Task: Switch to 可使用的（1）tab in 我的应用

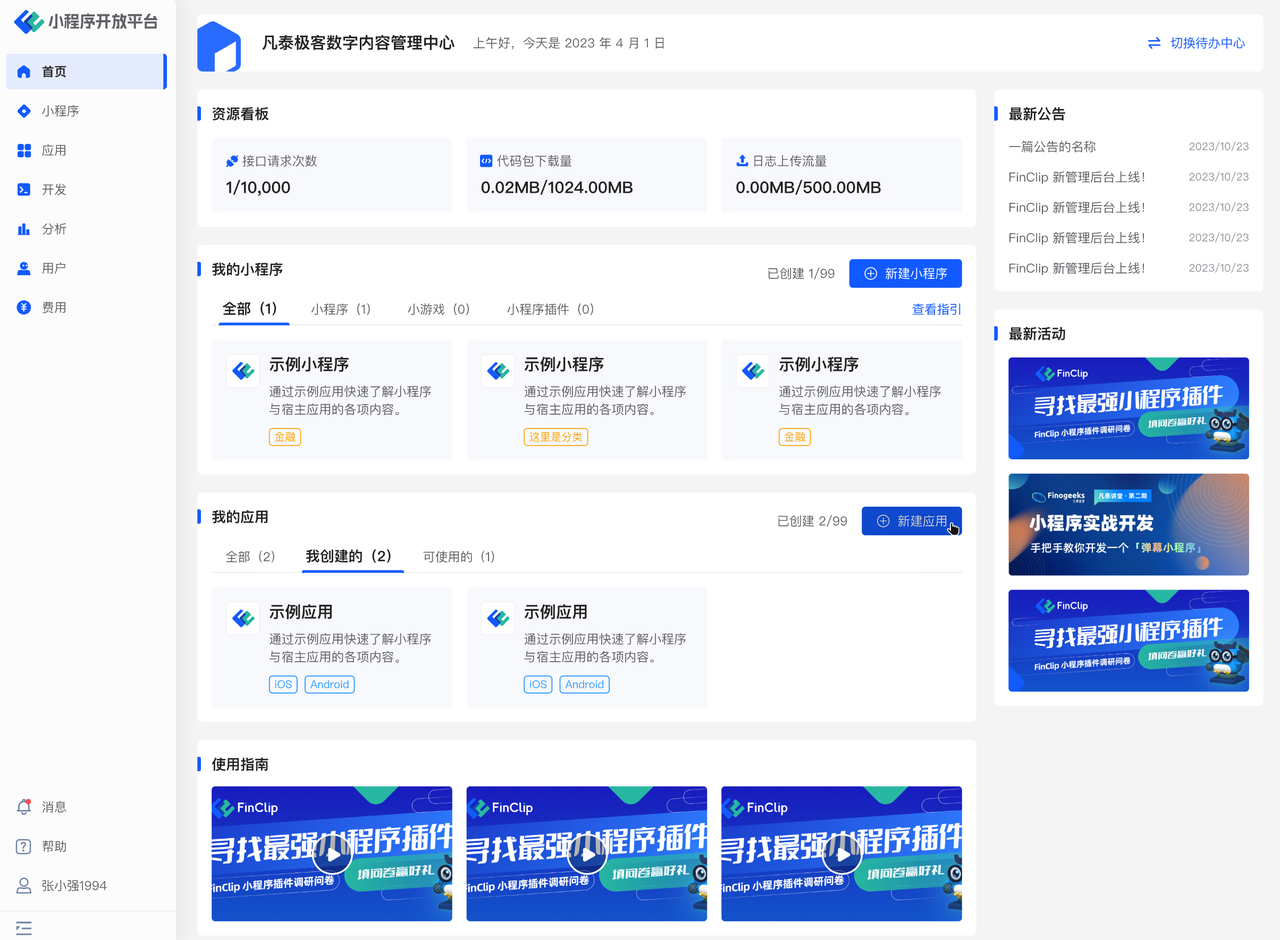Action: tap(458, 557)
